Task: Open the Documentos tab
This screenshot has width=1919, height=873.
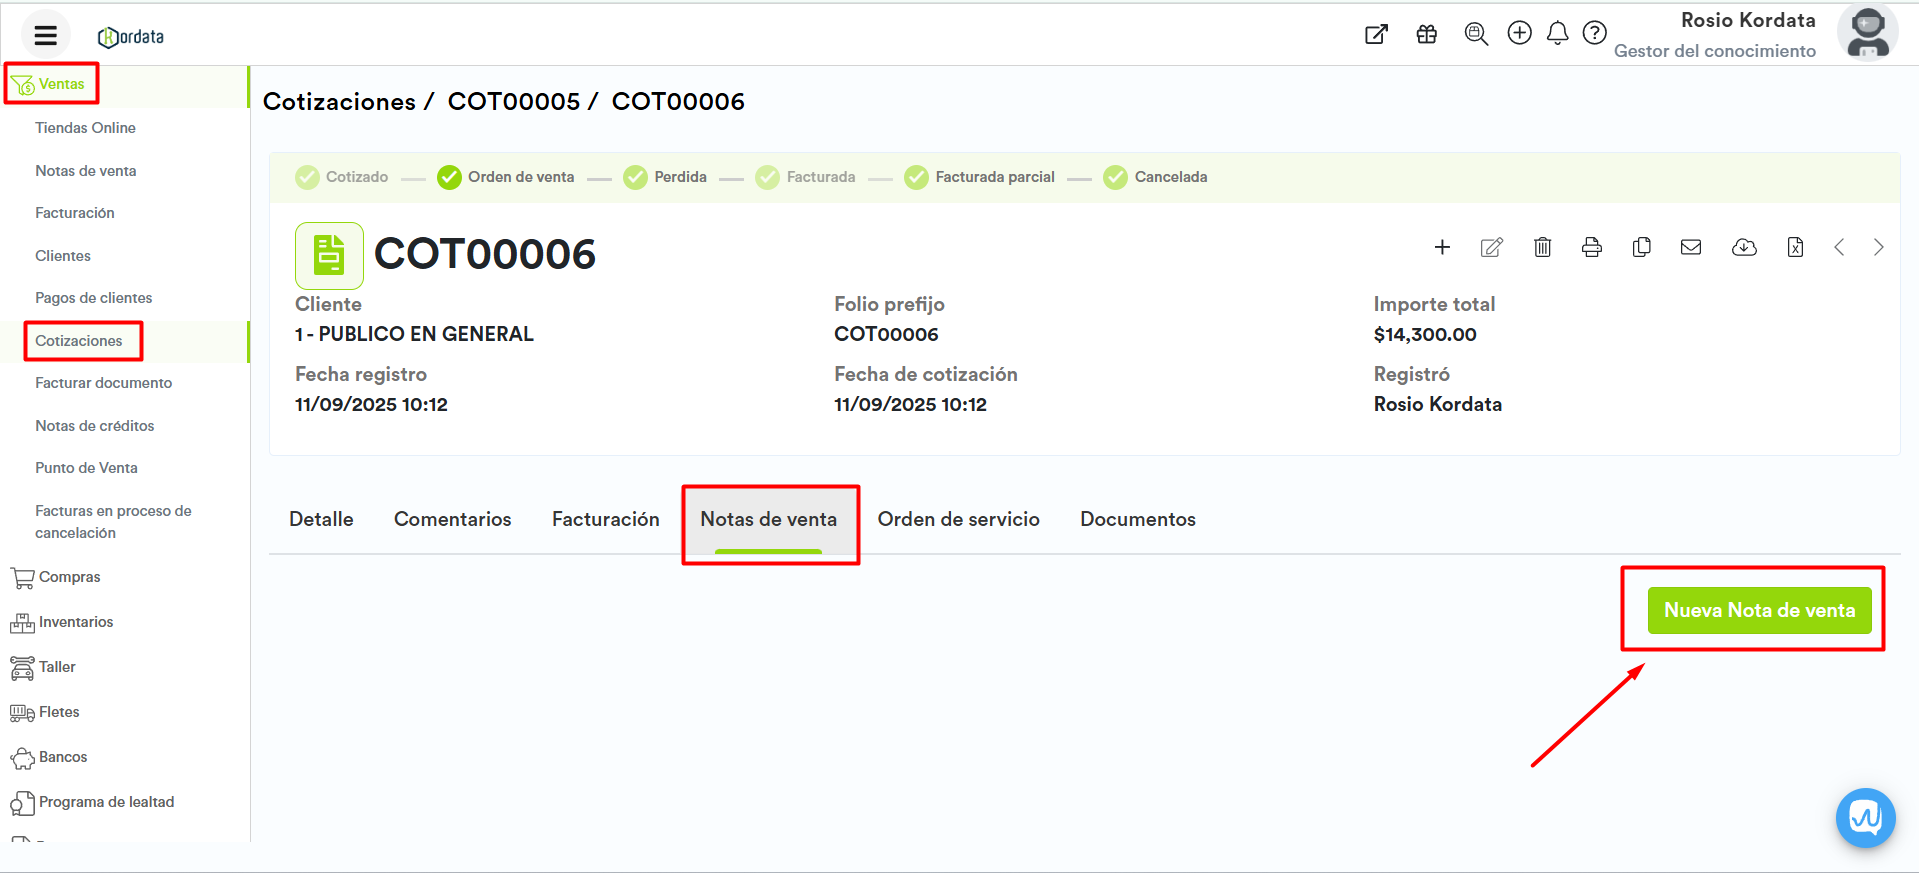Action: point(1137,519)
